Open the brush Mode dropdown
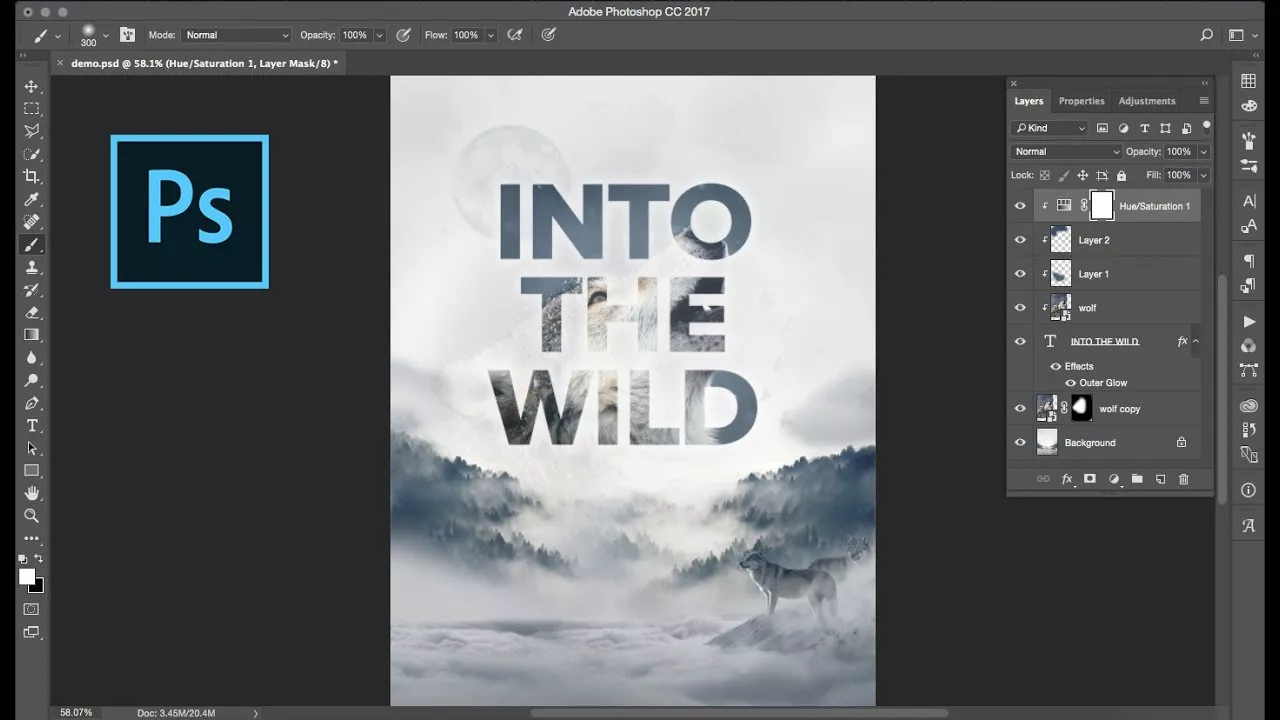 tap(236, 35)
